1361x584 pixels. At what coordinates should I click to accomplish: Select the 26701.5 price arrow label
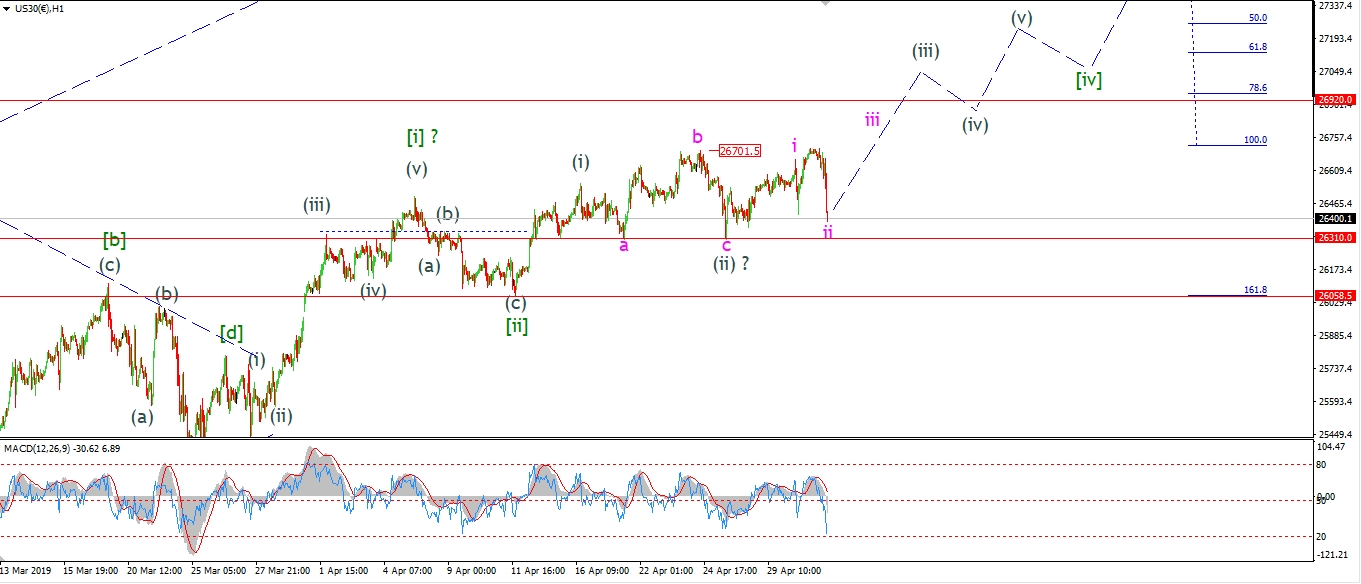(740, 151)
